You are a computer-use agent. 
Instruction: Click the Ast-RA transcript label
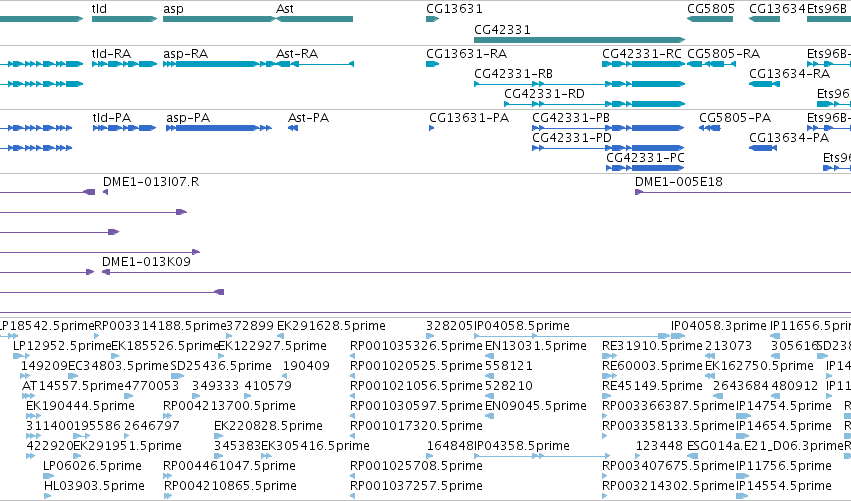(x=297, y=54)
